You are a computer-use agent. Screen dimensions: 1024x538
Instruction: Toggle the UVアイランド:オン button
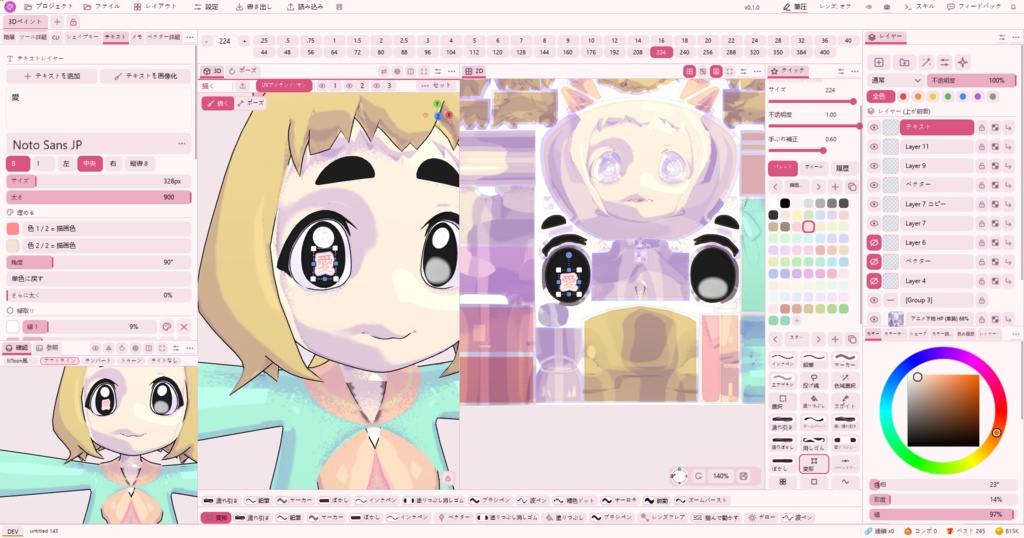click(x=284, y=86)
